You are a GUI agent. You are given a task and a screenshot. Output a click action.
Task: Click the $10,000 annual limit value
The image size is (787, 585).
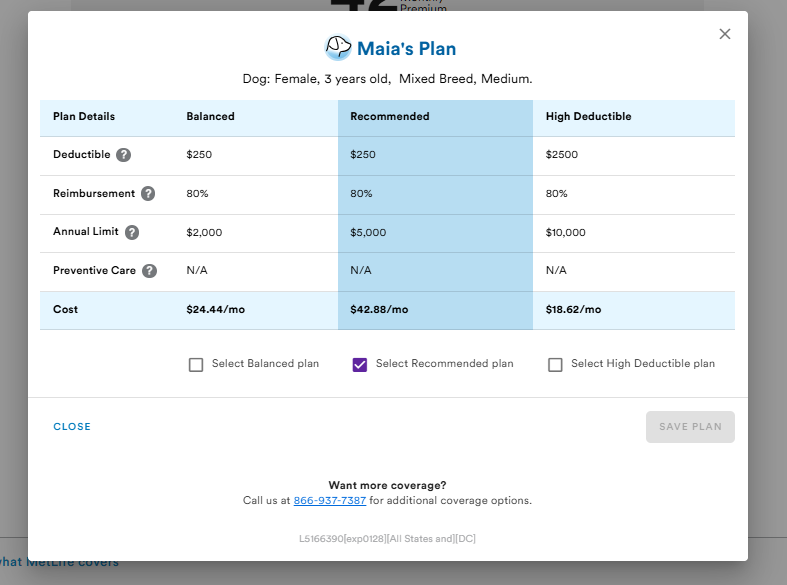pyautogui.click(x=565, y=233)
